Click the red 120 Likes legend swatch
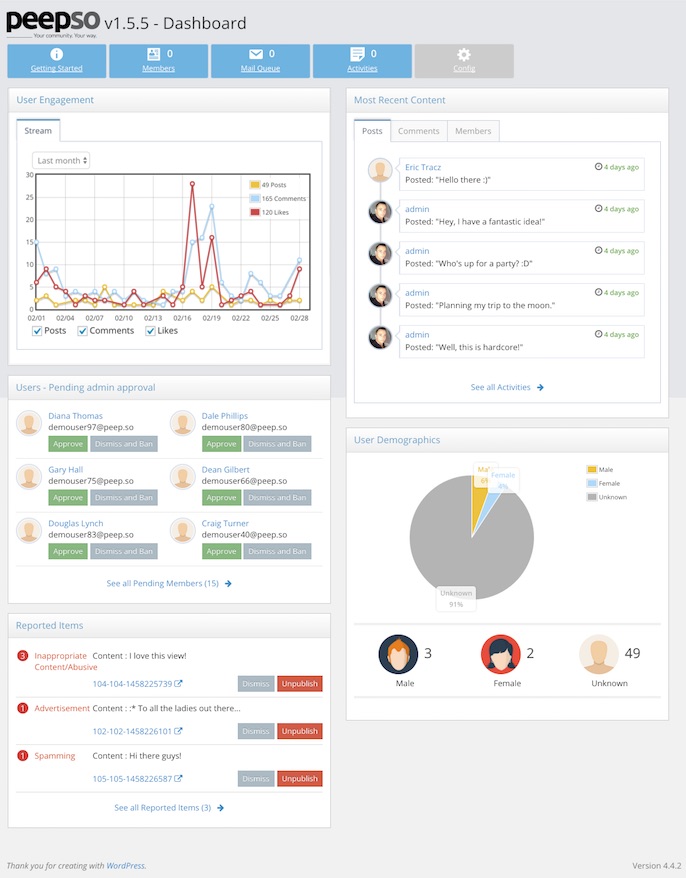 pyautogui.click(x=255, y=212)
